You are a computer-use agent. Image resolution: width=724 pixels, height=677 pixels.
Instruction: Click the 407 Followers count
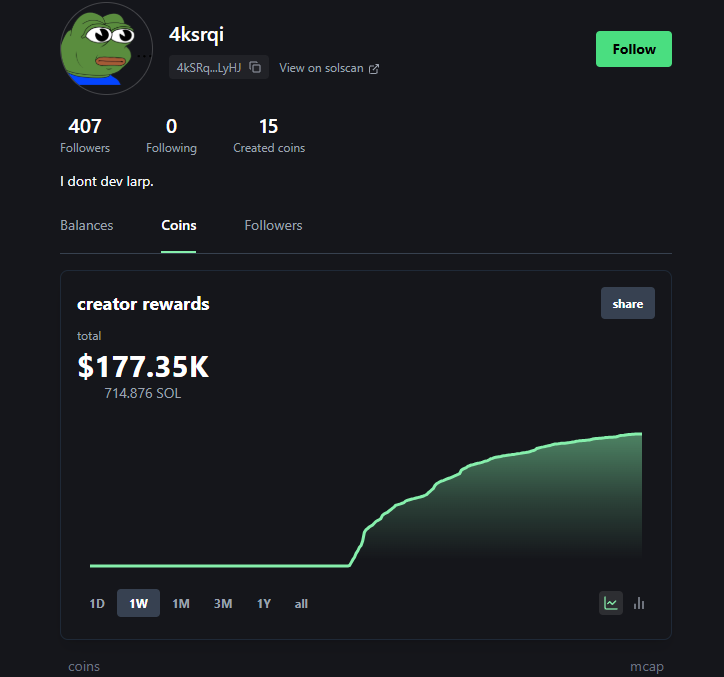[85, 136]
